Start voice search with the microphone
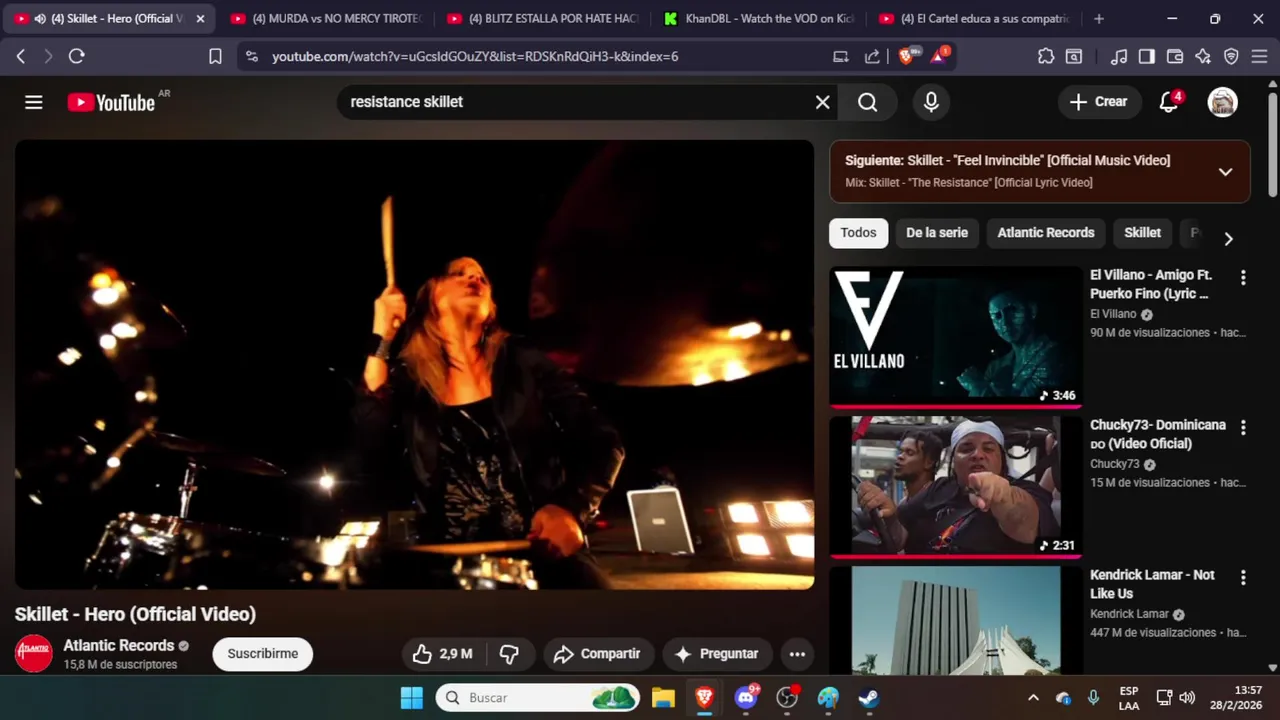 click(x=931, y=102)
